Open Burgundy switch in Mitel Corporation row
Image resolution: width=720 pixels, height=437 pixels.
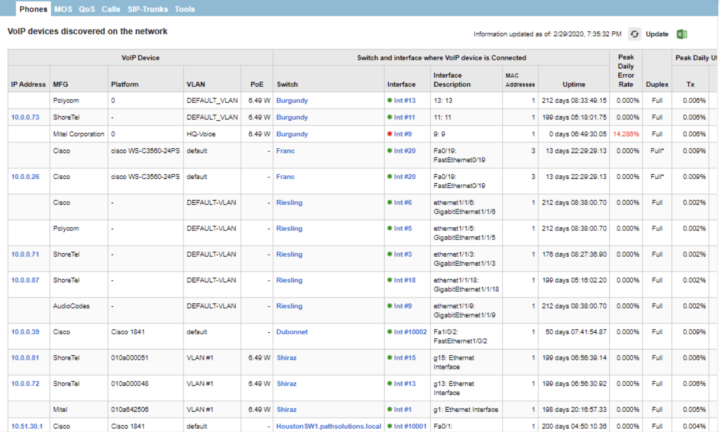coord(292,134)
